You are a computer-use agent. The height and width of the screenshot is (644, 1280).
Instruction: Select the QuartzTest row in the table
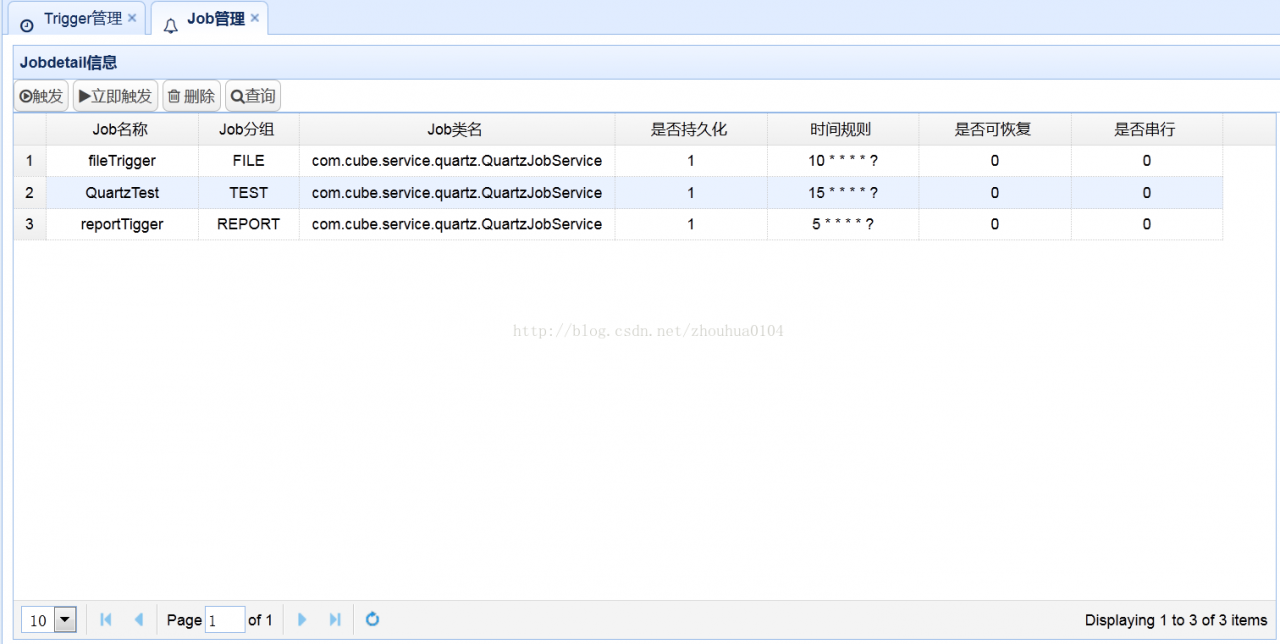tap(122, 192)
